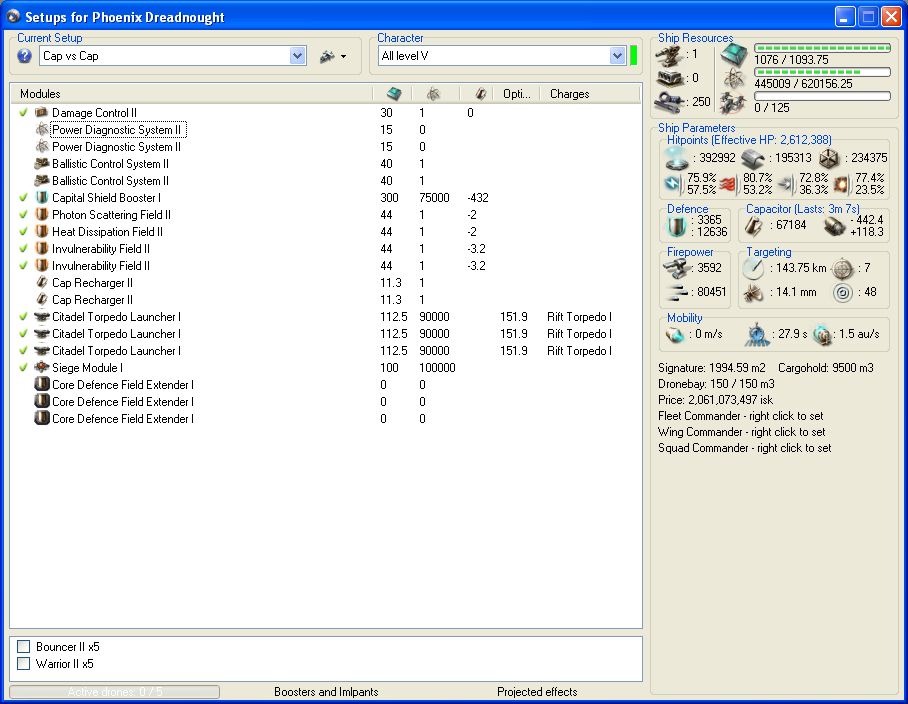Screen dimensions: 908x704
Task: Enable the Bouncer II x5 drones checkbox
Action: tap(24, 647)
